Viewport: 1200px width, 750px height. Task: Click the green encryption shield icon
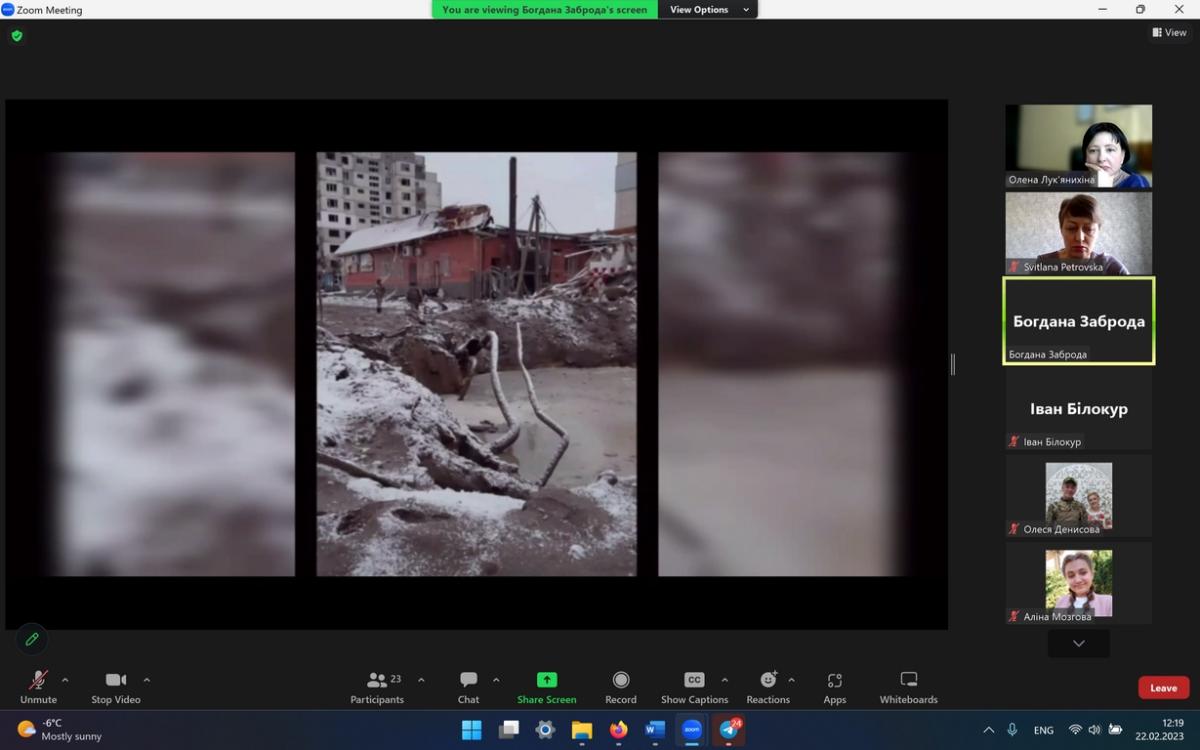click(x=17, y=36)
